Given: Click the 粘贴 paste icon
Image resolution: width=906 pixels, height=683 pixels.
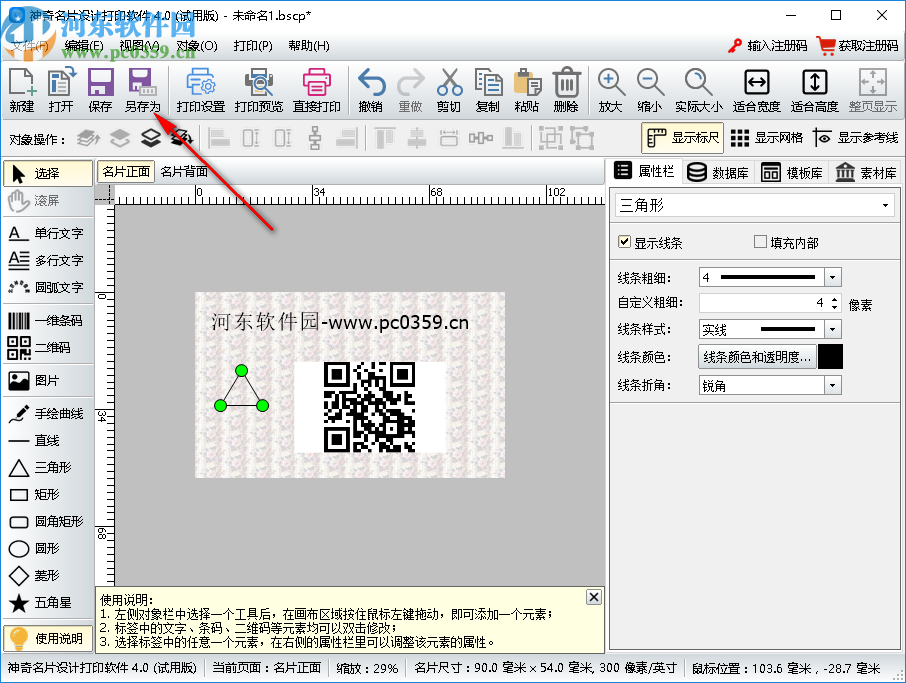Looking at the screenshot, I should click(x=526, y=90).
